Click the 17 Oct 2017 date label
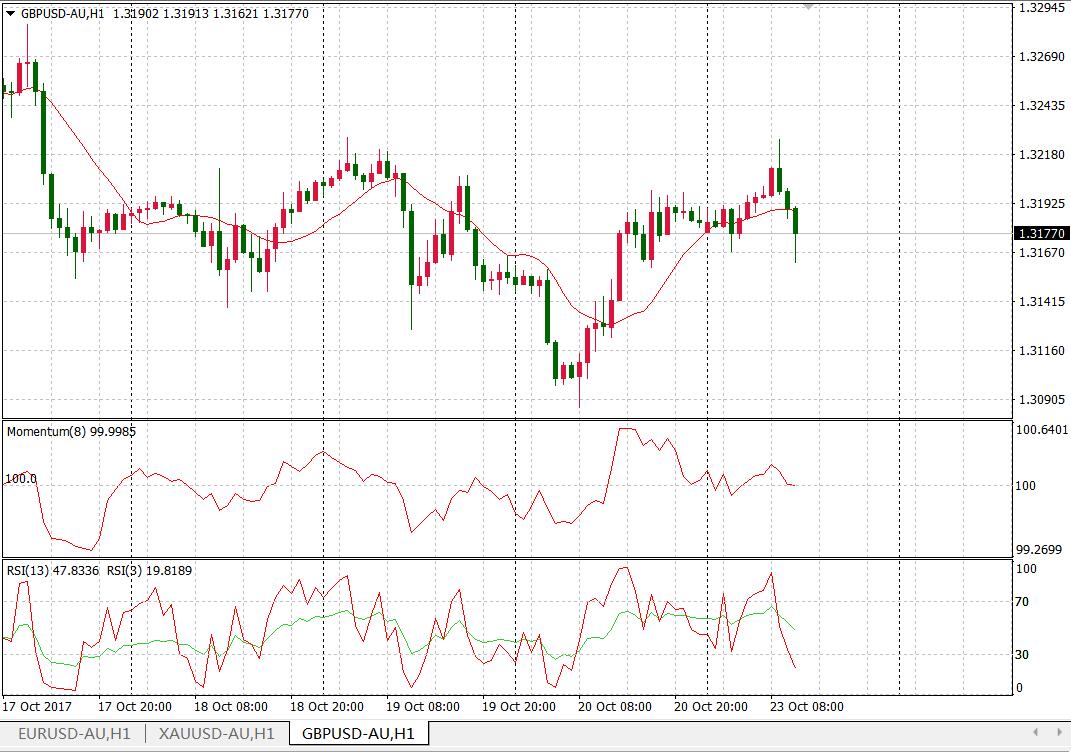The width and height of the screenshot is (1071, 752). pos(37,706)
